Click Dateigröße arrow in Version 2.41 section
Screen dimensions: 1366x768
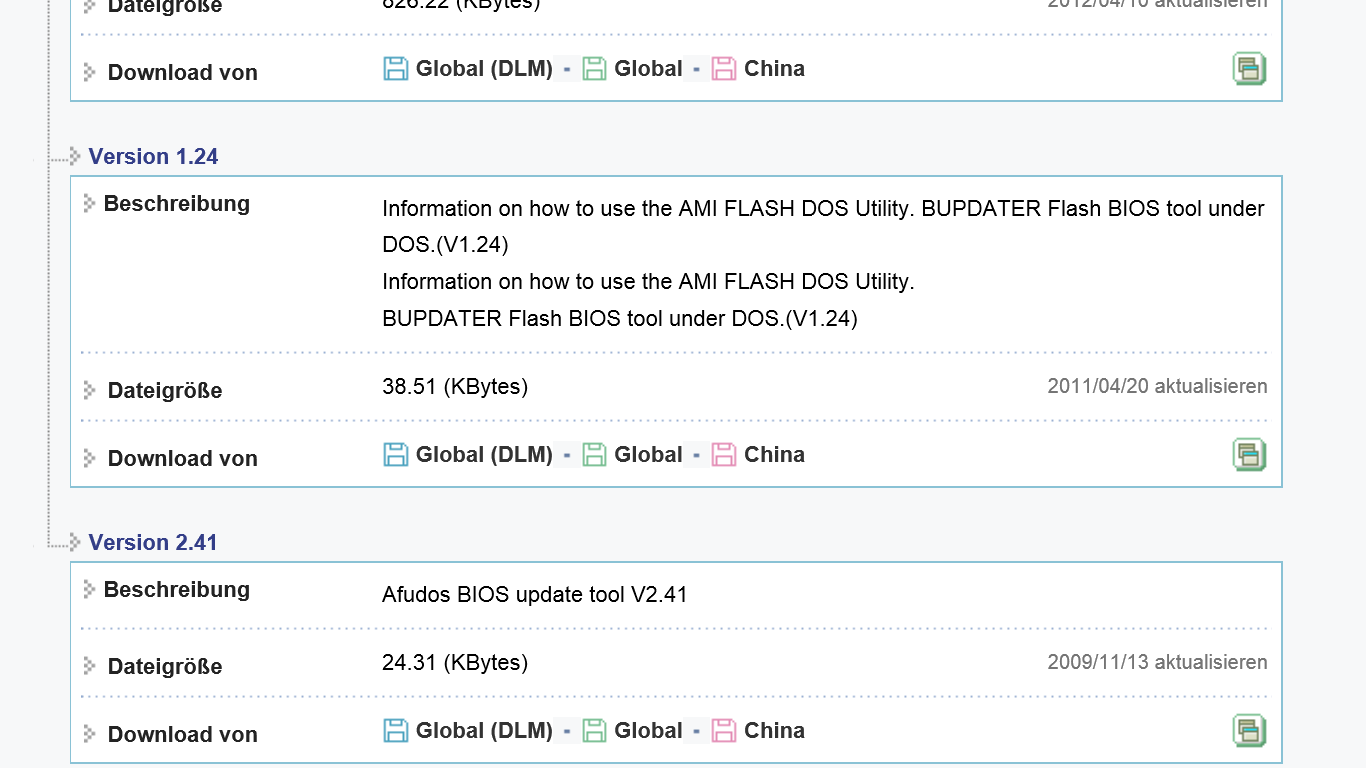(89, 666)
